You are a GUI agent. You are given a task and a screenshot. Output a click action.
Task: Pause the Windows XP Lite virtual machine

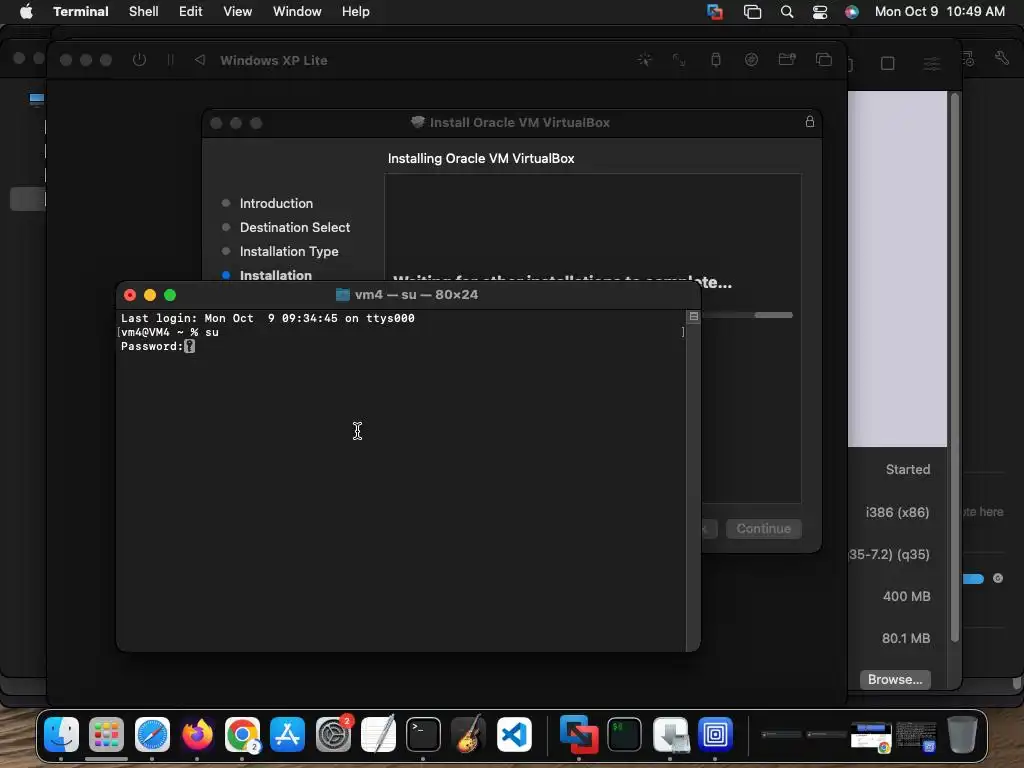point(170,60)
